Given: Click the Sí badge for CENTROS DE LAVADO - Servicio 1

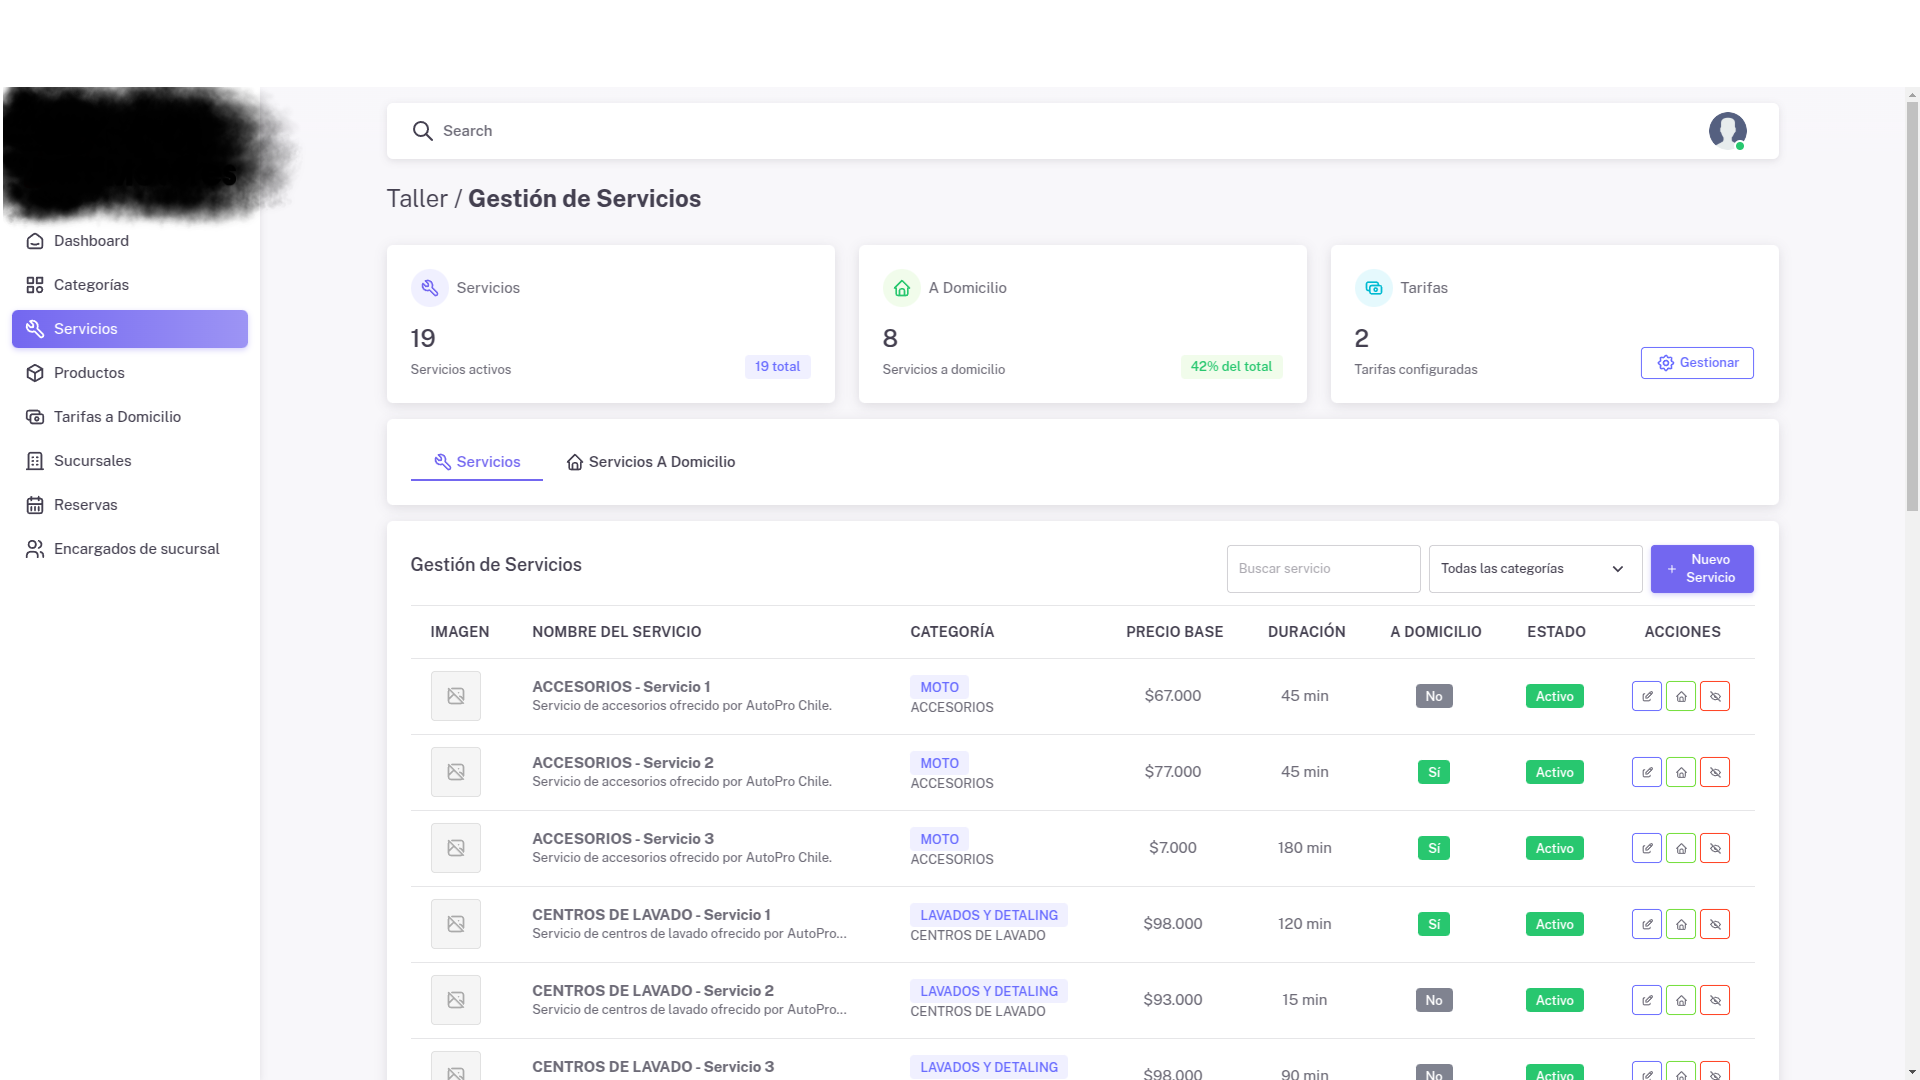Looking at the screenshot, I should click(1434, 923).
